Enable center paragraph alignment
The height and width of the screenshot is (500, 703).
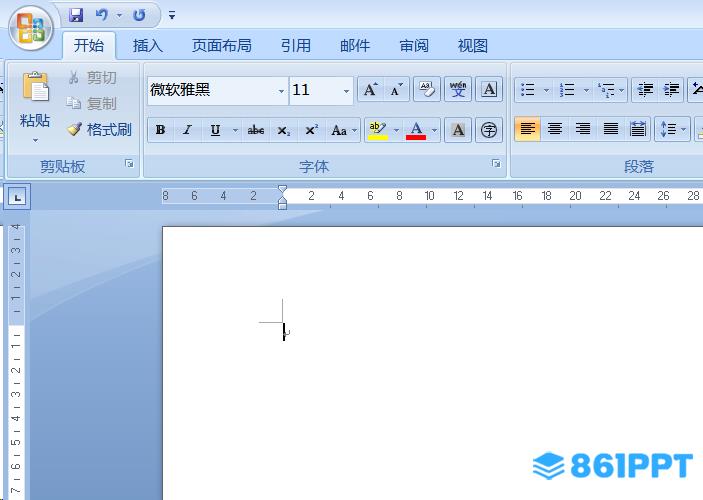[x=555, y=129]
